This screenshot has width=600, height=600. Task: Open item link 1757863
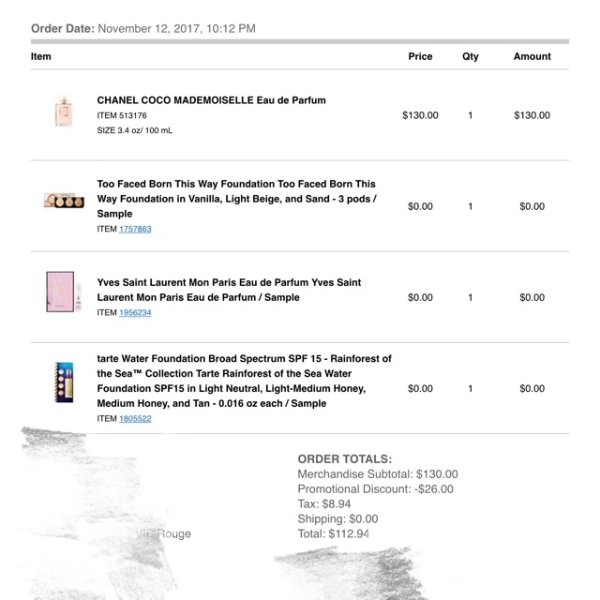(135, 229)
